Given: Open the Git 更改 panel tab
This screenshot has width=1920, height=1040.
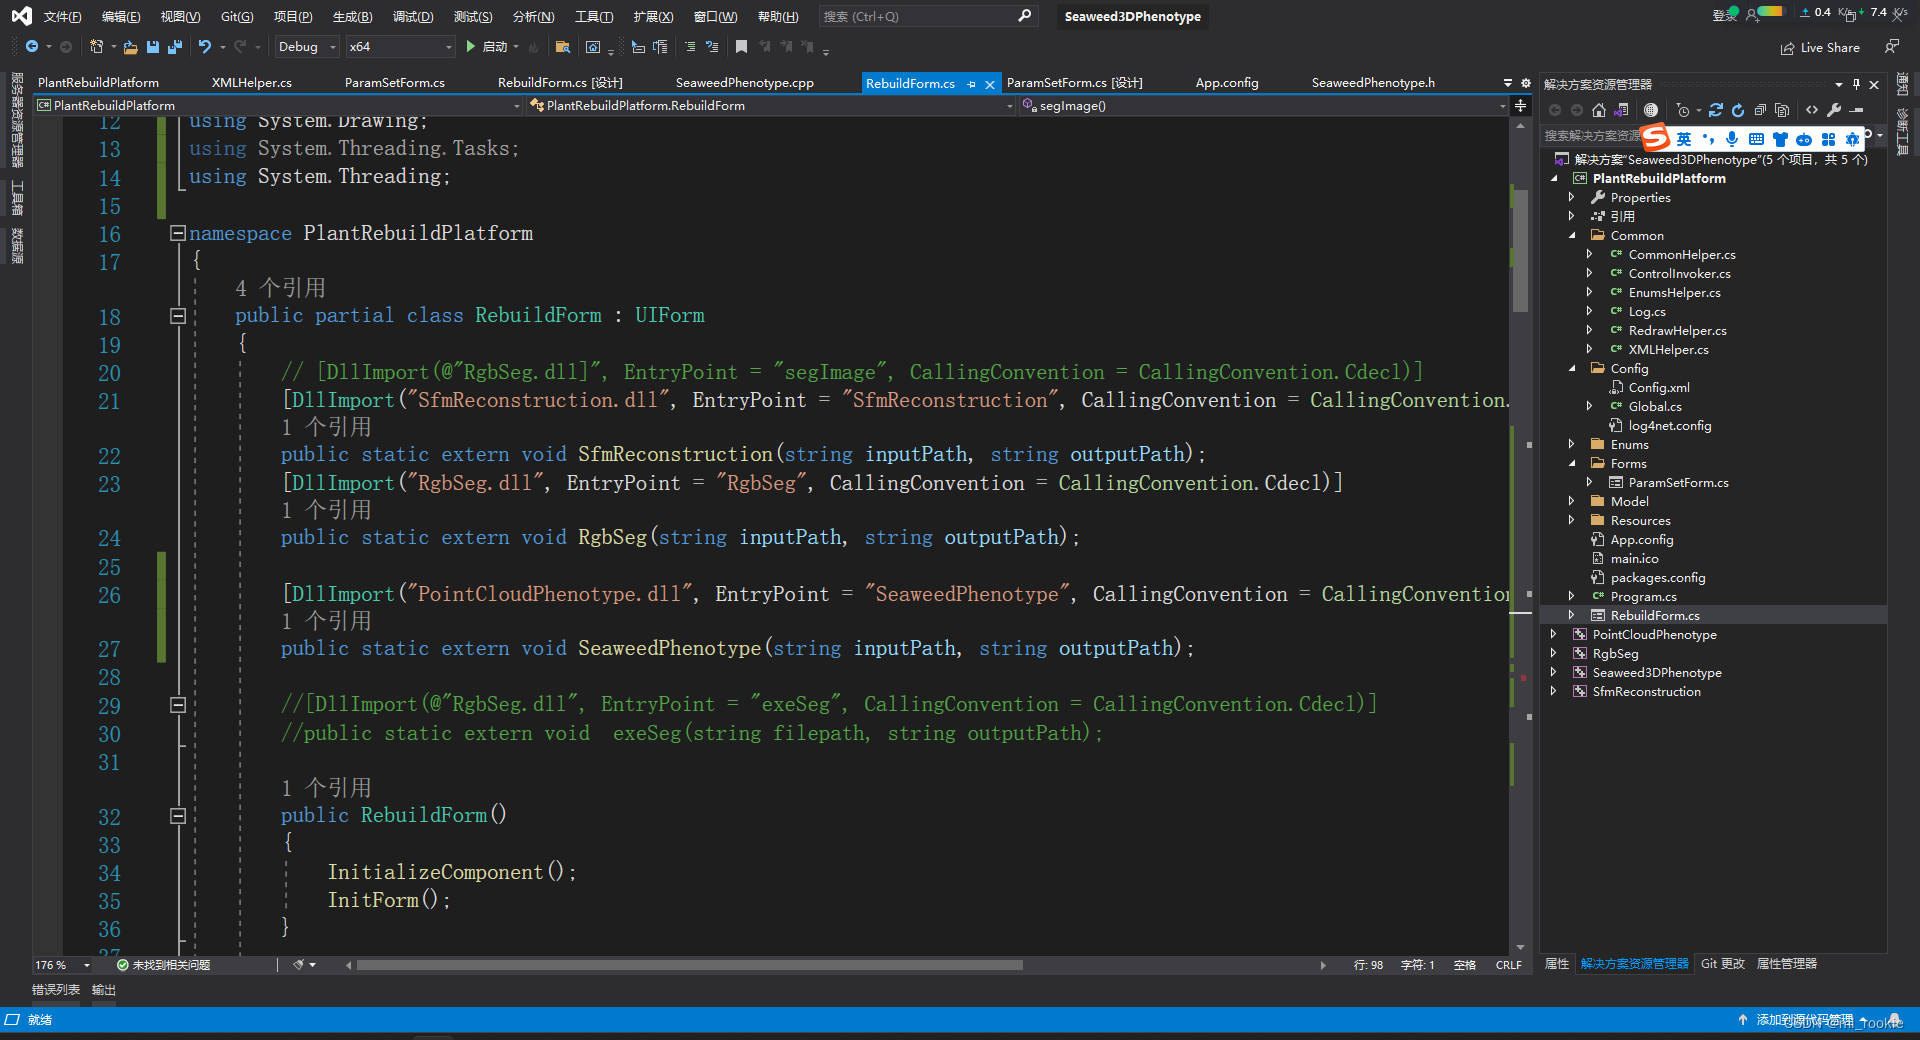Looking at the screenshot, I should click(1723, 964).
